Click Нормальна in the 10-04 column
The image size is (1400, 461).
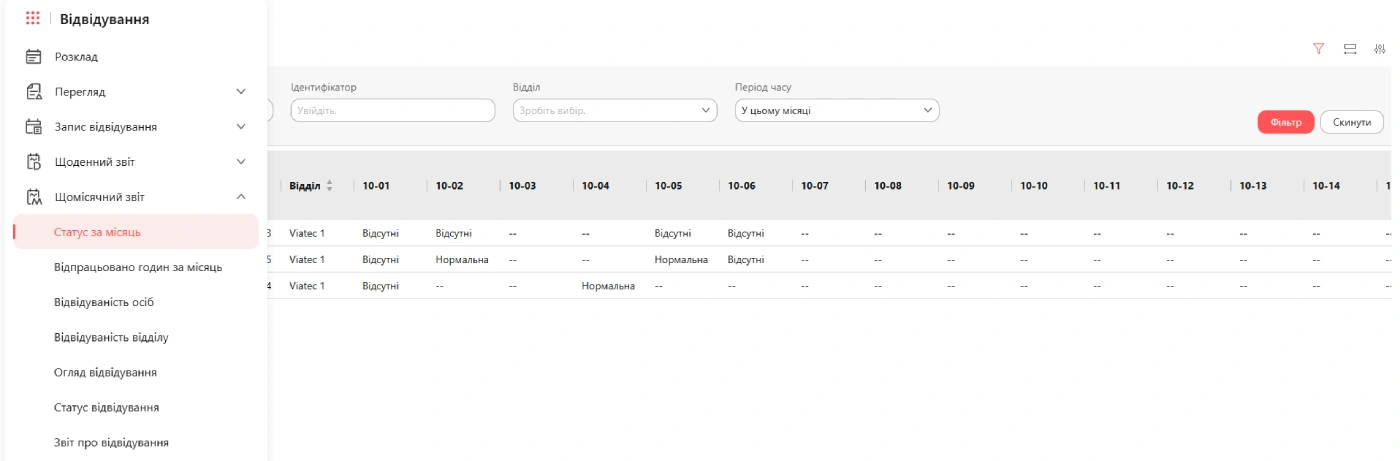608,286
